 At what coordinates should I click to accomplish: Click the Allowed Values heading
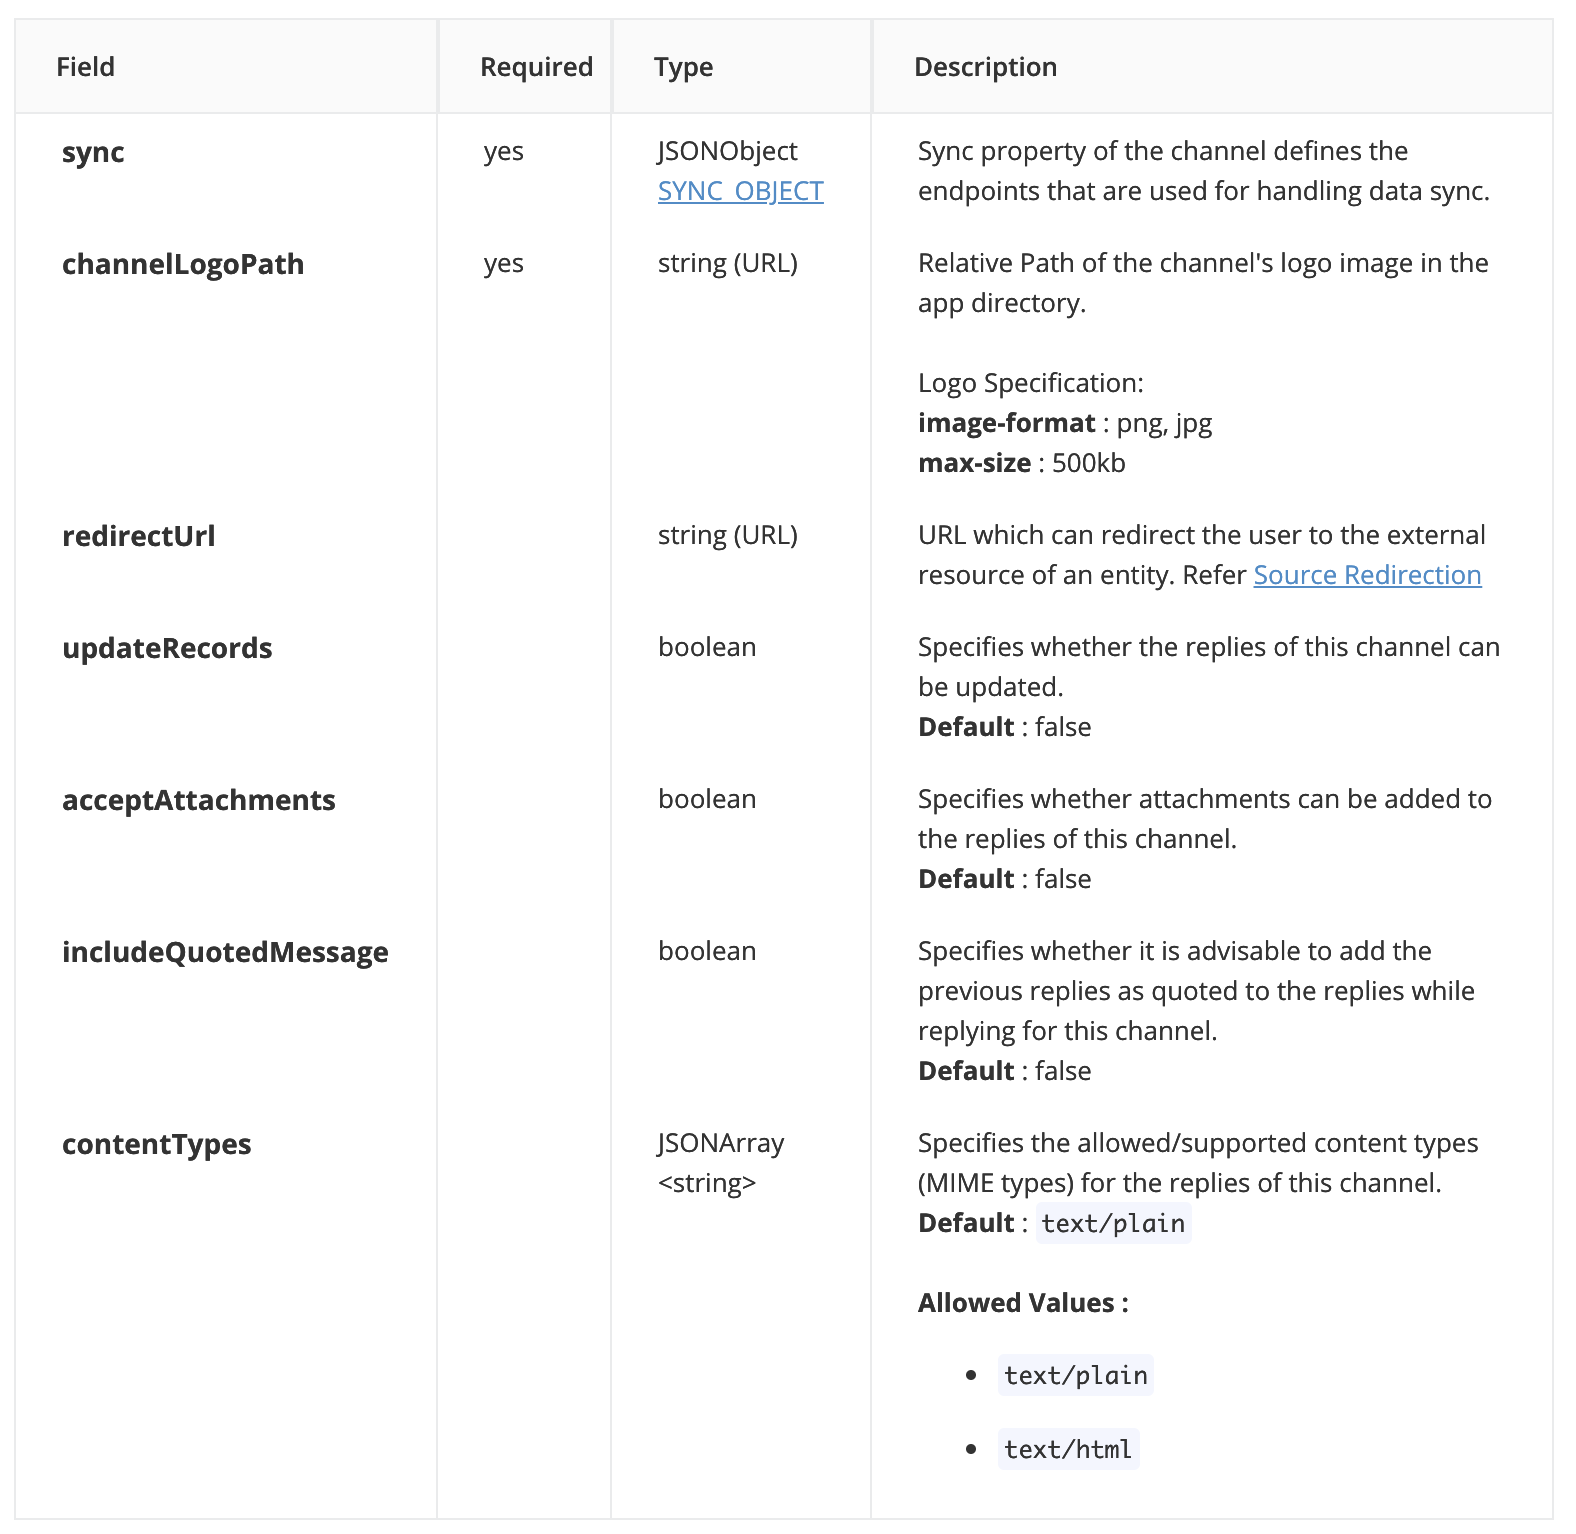[x=1023, y=1303]
